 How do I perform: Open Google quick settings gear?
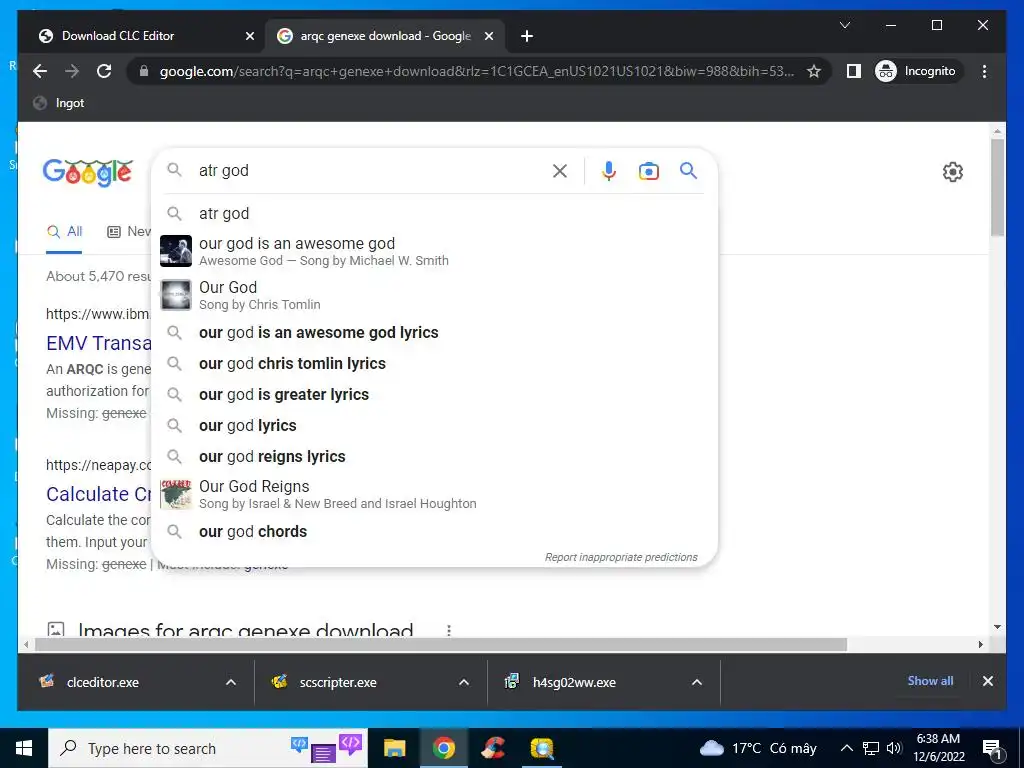[953, 172]
